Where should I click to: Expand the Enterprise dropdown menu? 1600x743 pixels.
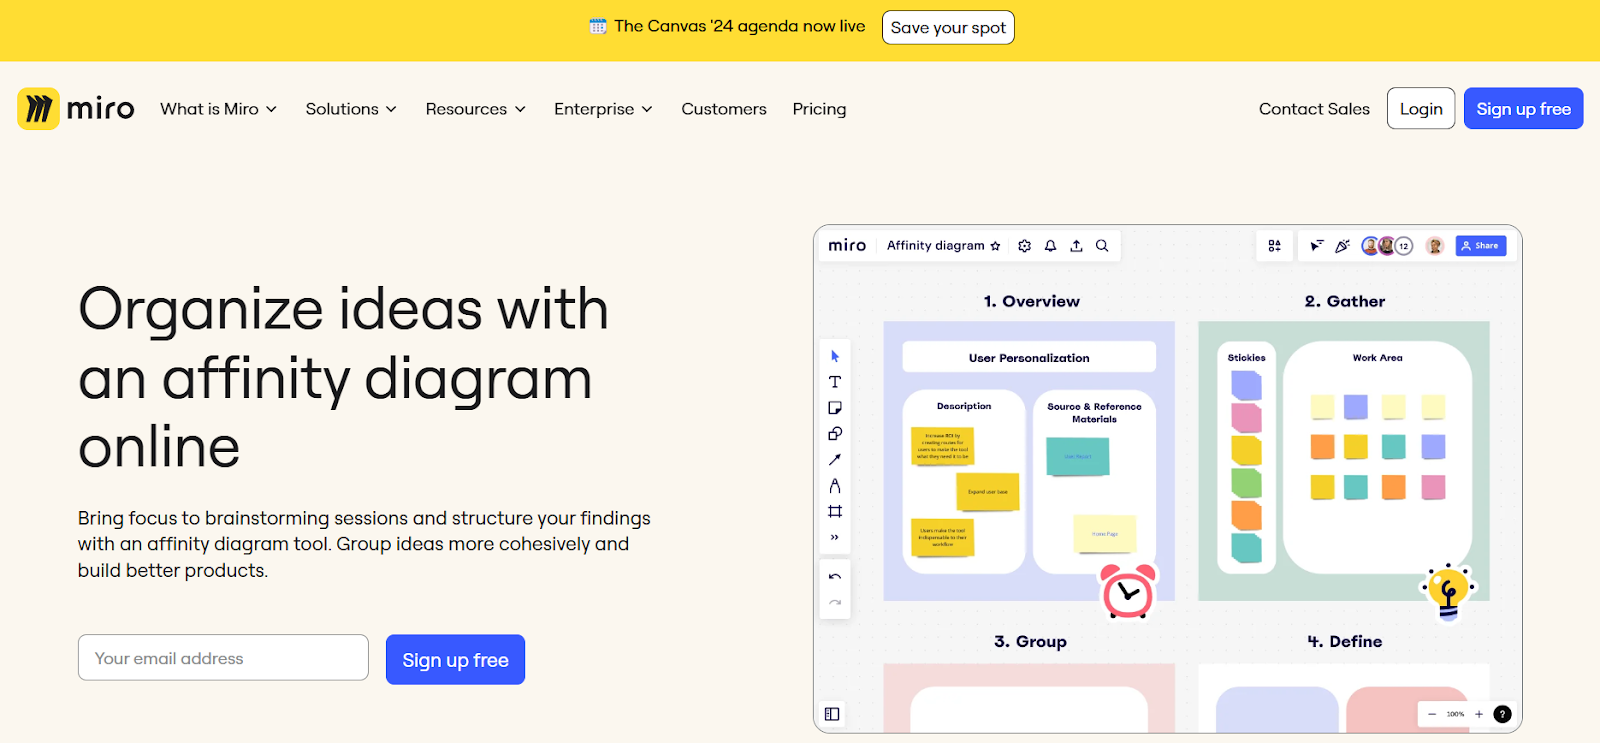(604, 109)
